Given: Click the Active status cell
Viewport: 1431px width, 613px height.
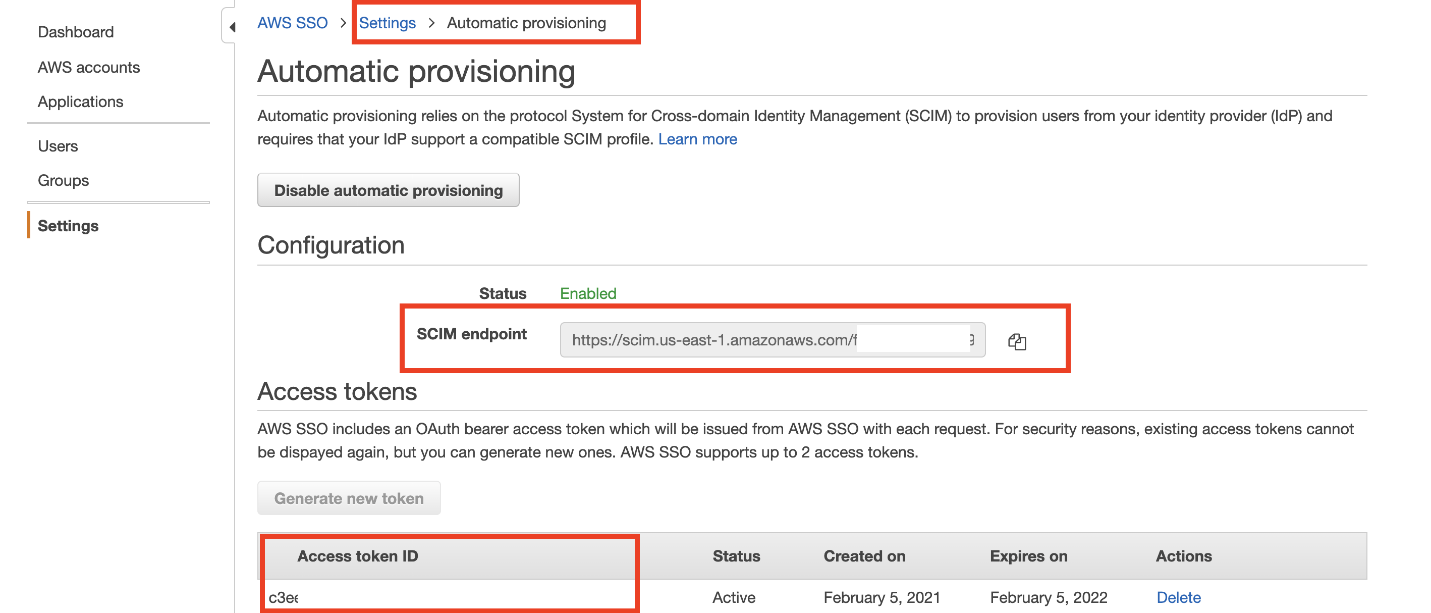Looking at the screenshot, I should point(734,597).
